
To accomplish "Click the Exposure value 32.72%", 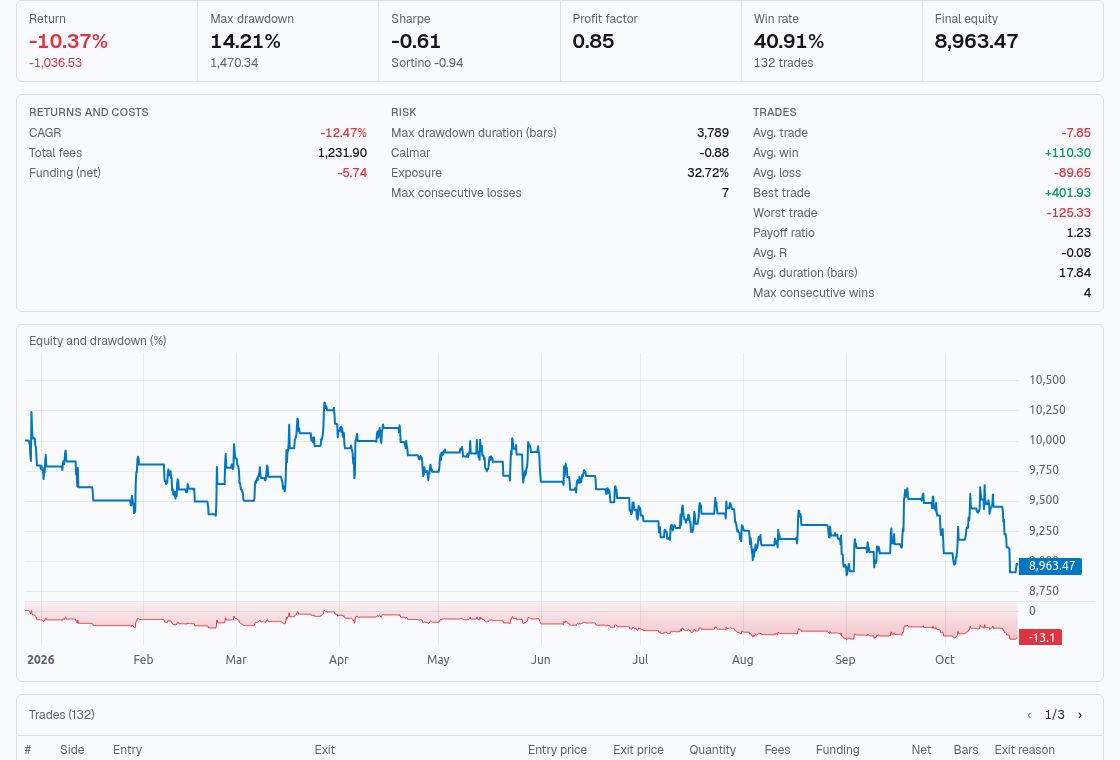I will coord(708,173).
